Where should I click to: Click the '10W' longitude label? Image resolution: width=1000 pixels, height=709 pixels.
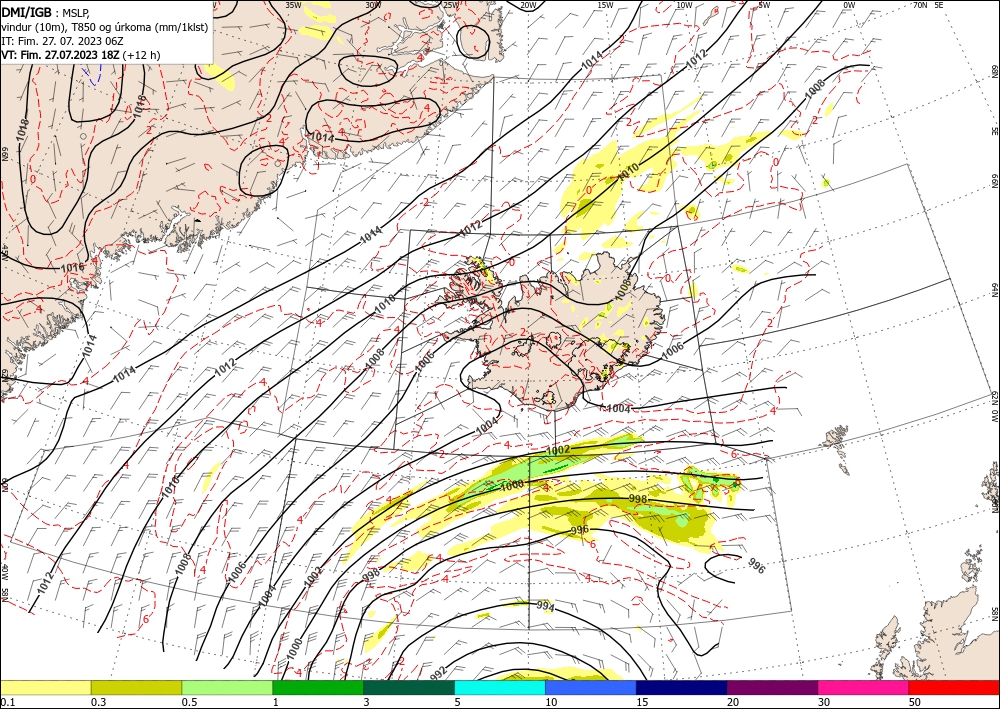pyautogui.click(x=684, y=5)
